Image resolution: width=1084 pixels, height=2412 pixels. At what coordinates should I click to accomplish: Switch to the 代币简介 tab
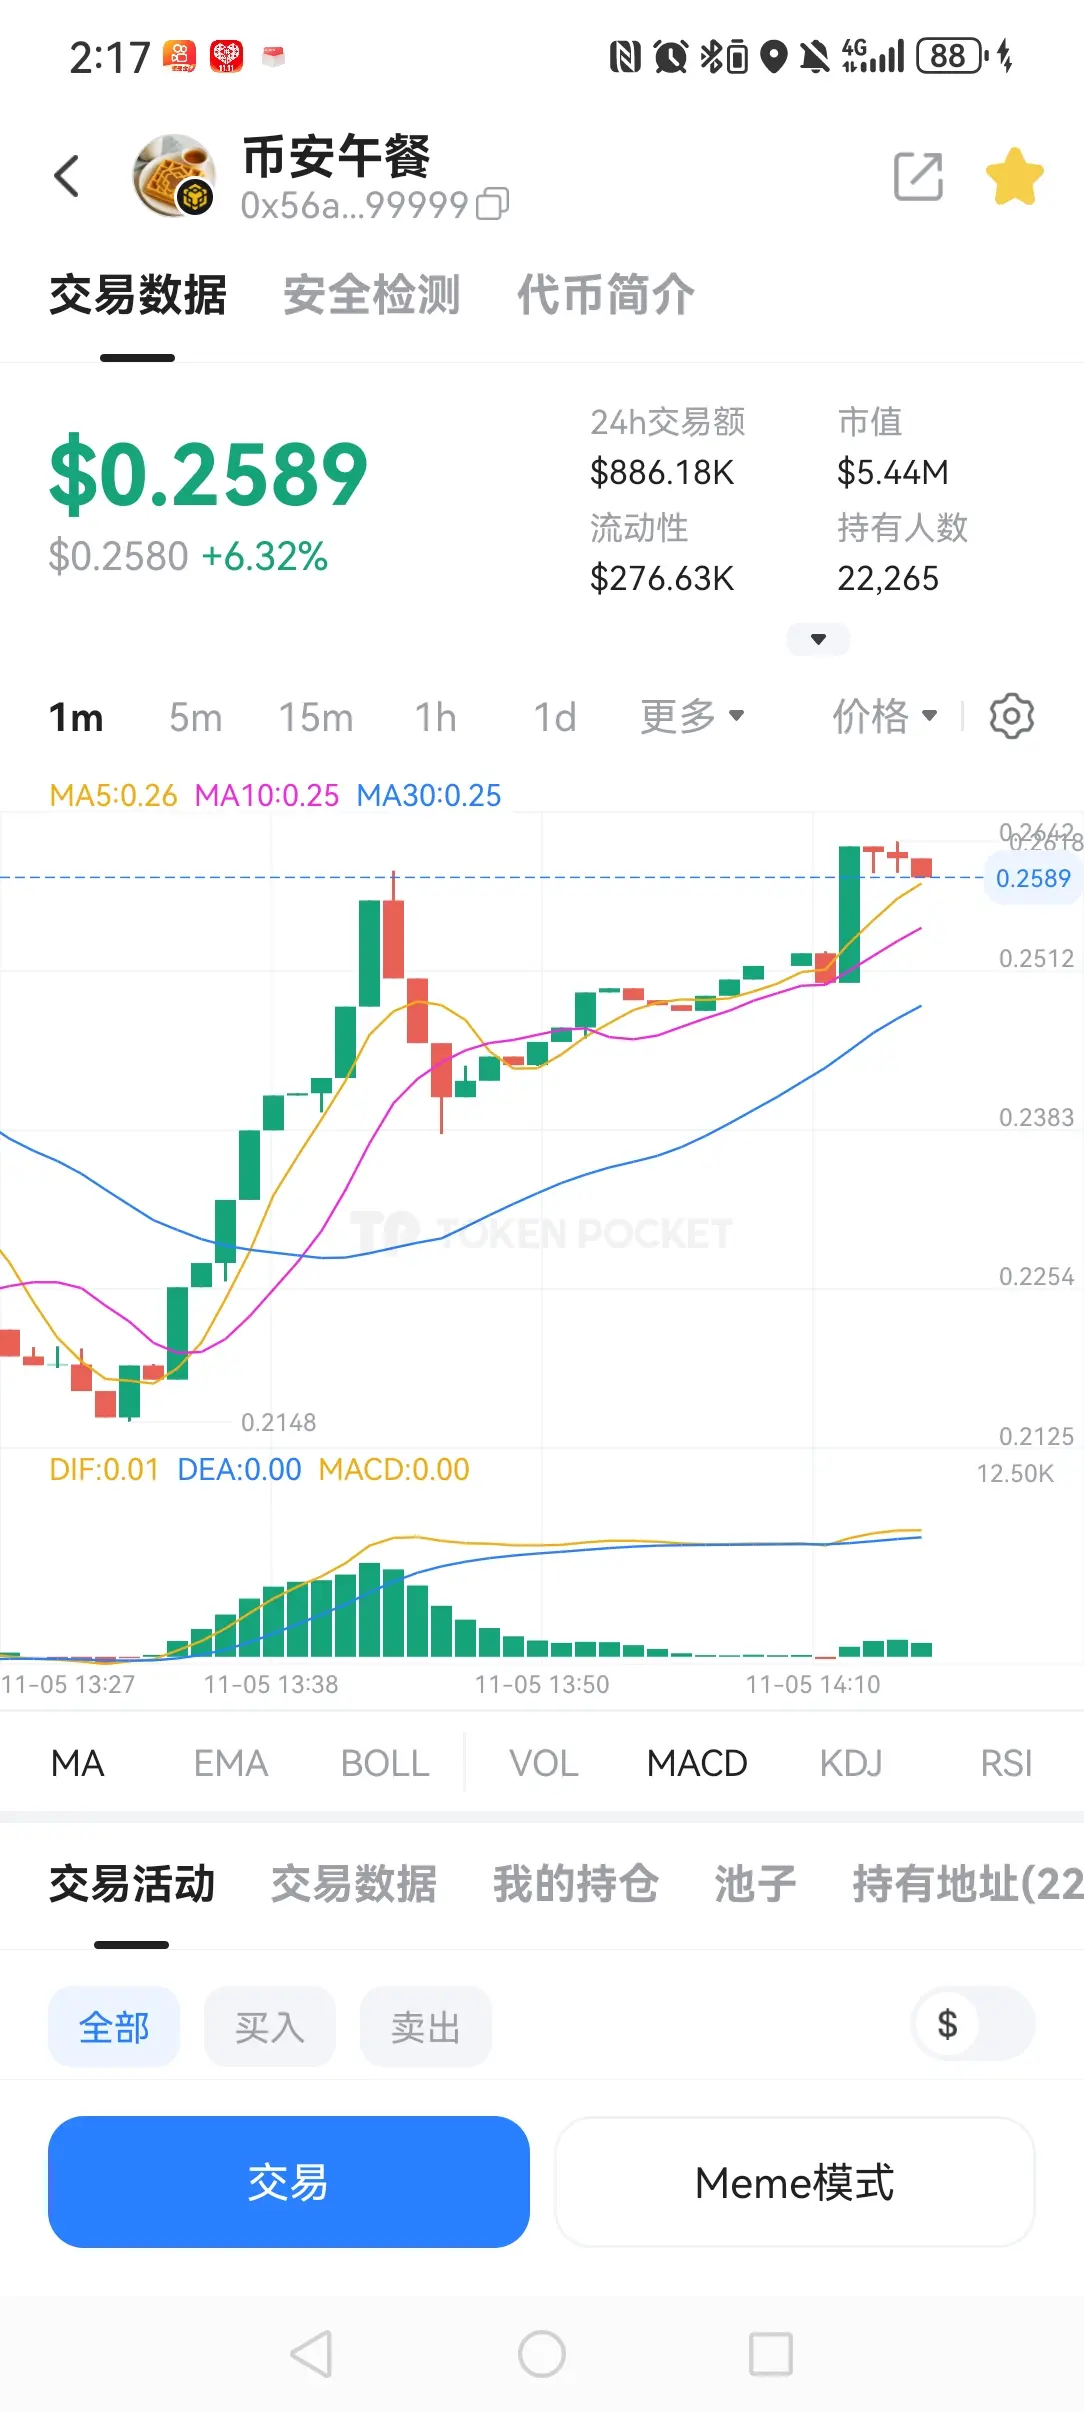[605, 295]
